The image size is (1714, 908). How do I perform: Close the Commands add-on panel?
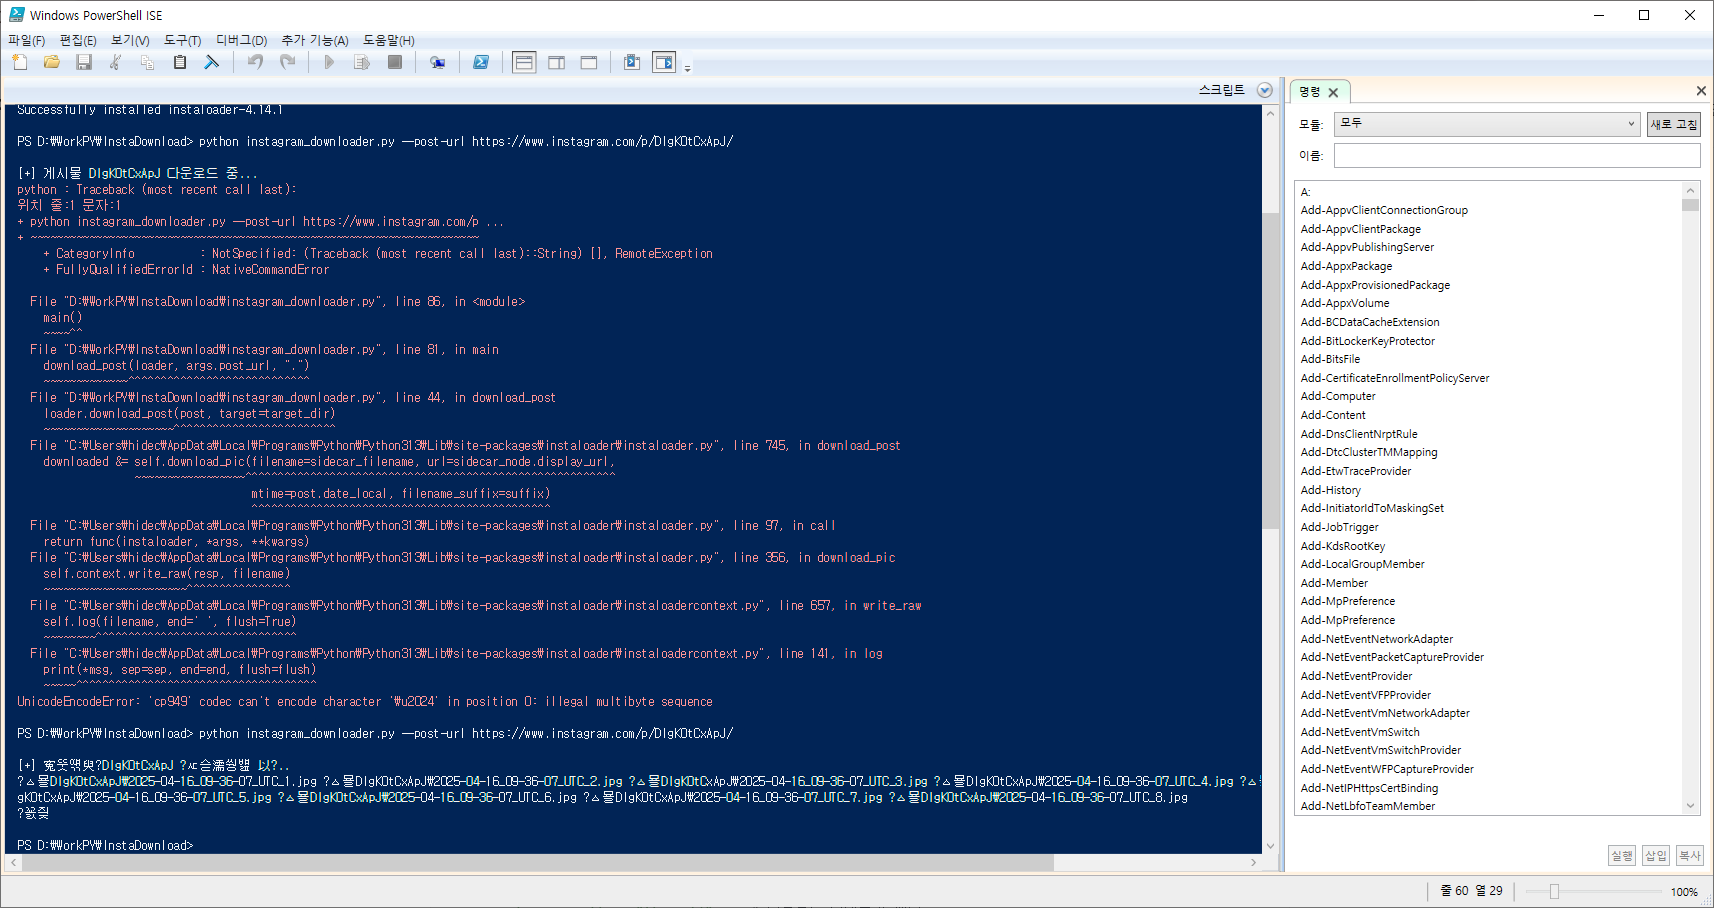pyautogui.click(x=1701, y=91)
